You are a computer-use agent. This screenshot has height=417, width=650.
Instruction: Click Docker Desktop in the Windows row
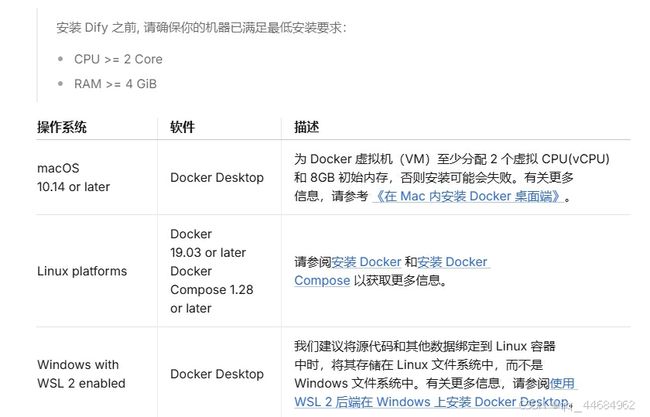point(217,374)
